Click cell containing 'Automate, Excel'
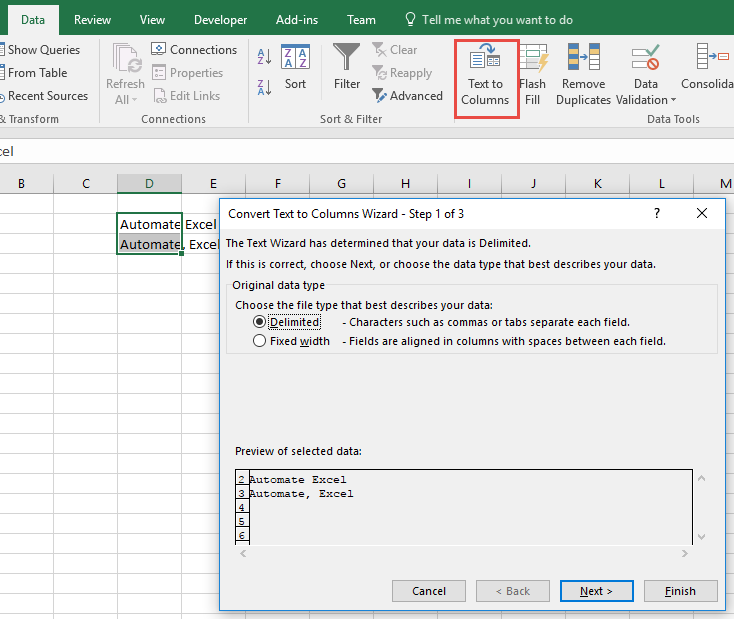 (149, 244)
